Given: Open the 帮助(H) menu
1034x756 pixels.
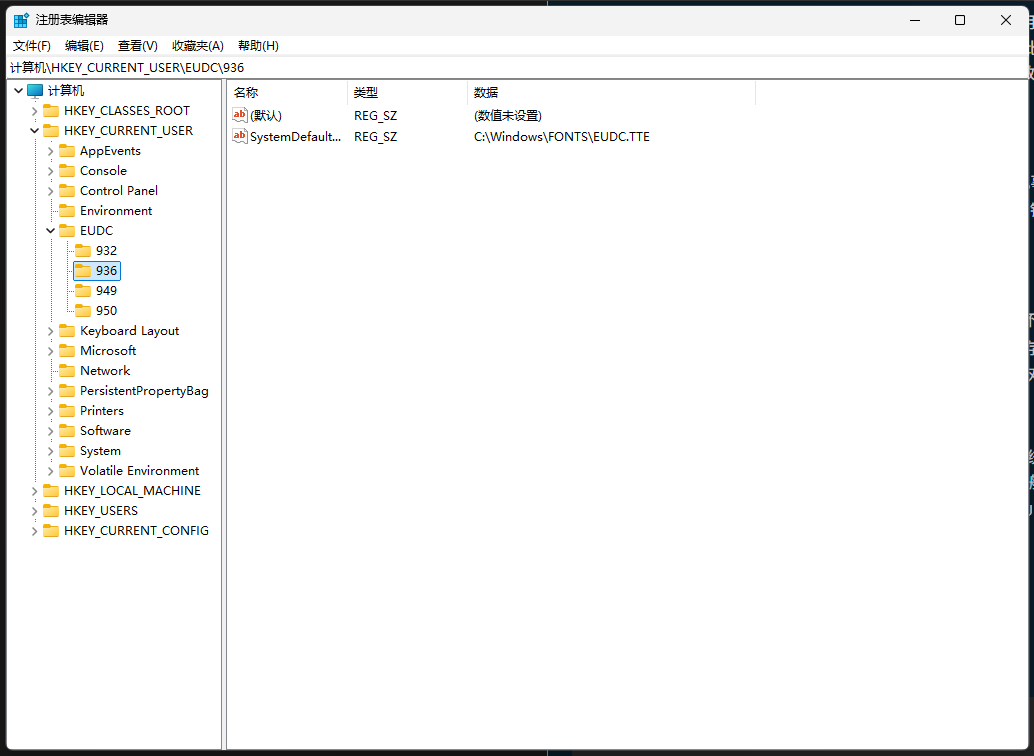Looking at the screenshot, I should [258, 46].
